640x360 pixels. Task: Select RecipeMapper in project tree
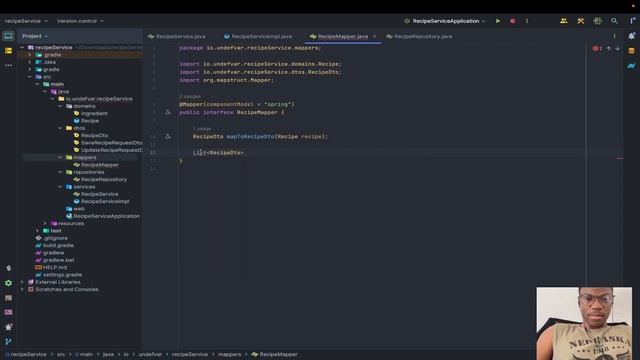click(96, 165)
